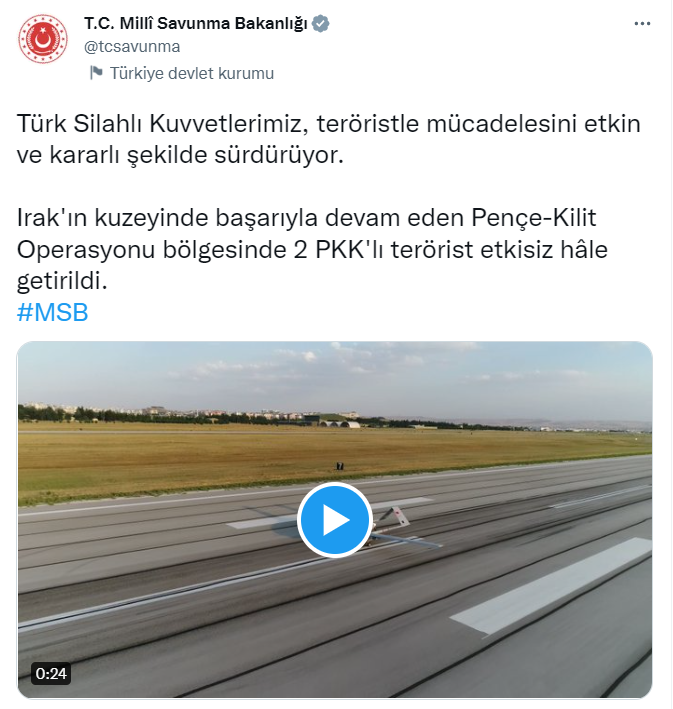This screenshot has width=673, height=709.
Task: Click the drone's tail fin in the video
Action: click(397, 516)
